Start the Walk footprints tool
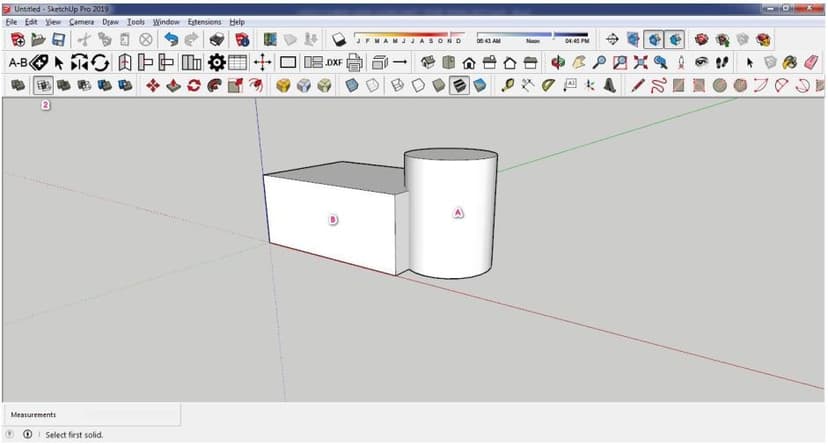 [722, 62]
